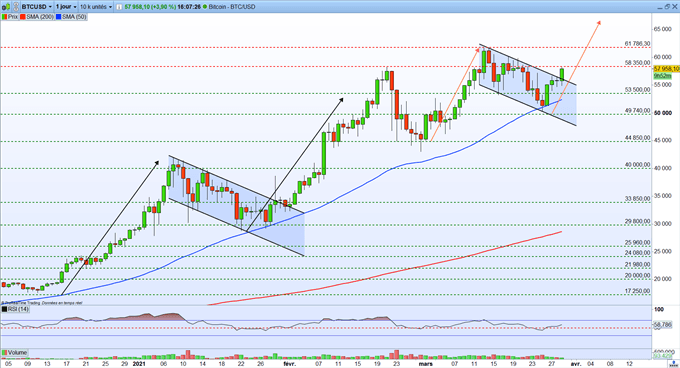Select the 33 850,00 level label

click(x=638, y=199)
